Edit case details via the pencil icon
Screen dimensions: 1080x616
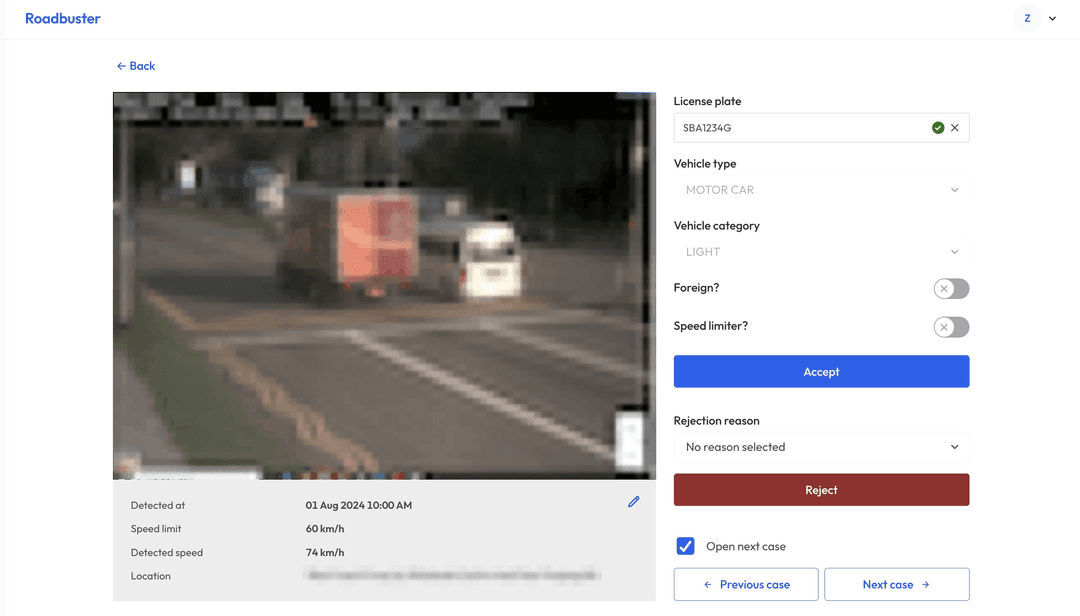(x=633, y=501)
